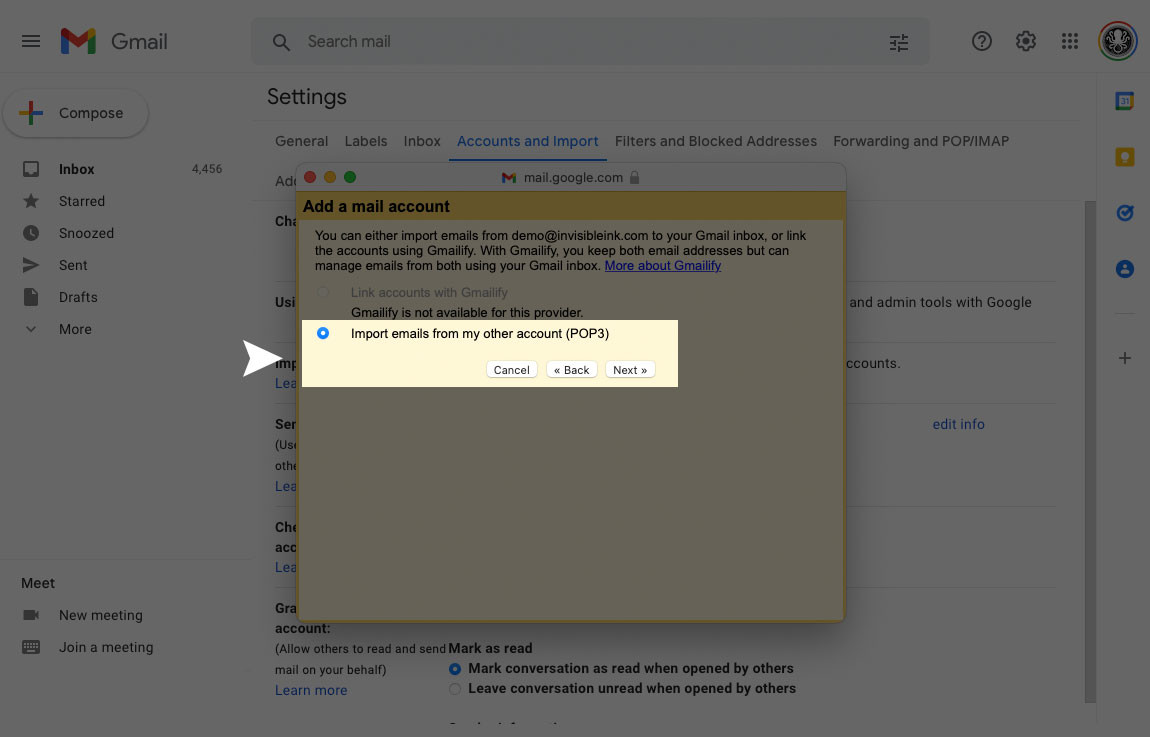The width and height of the screenshot is (1150, 737).
Task: Open the Settings gear icon
Action: [1025, 41]
